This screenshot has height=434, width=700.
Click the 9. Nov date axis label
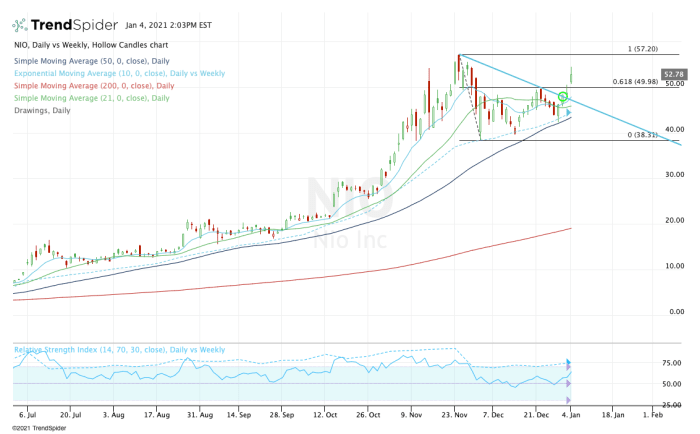(412, 412)
